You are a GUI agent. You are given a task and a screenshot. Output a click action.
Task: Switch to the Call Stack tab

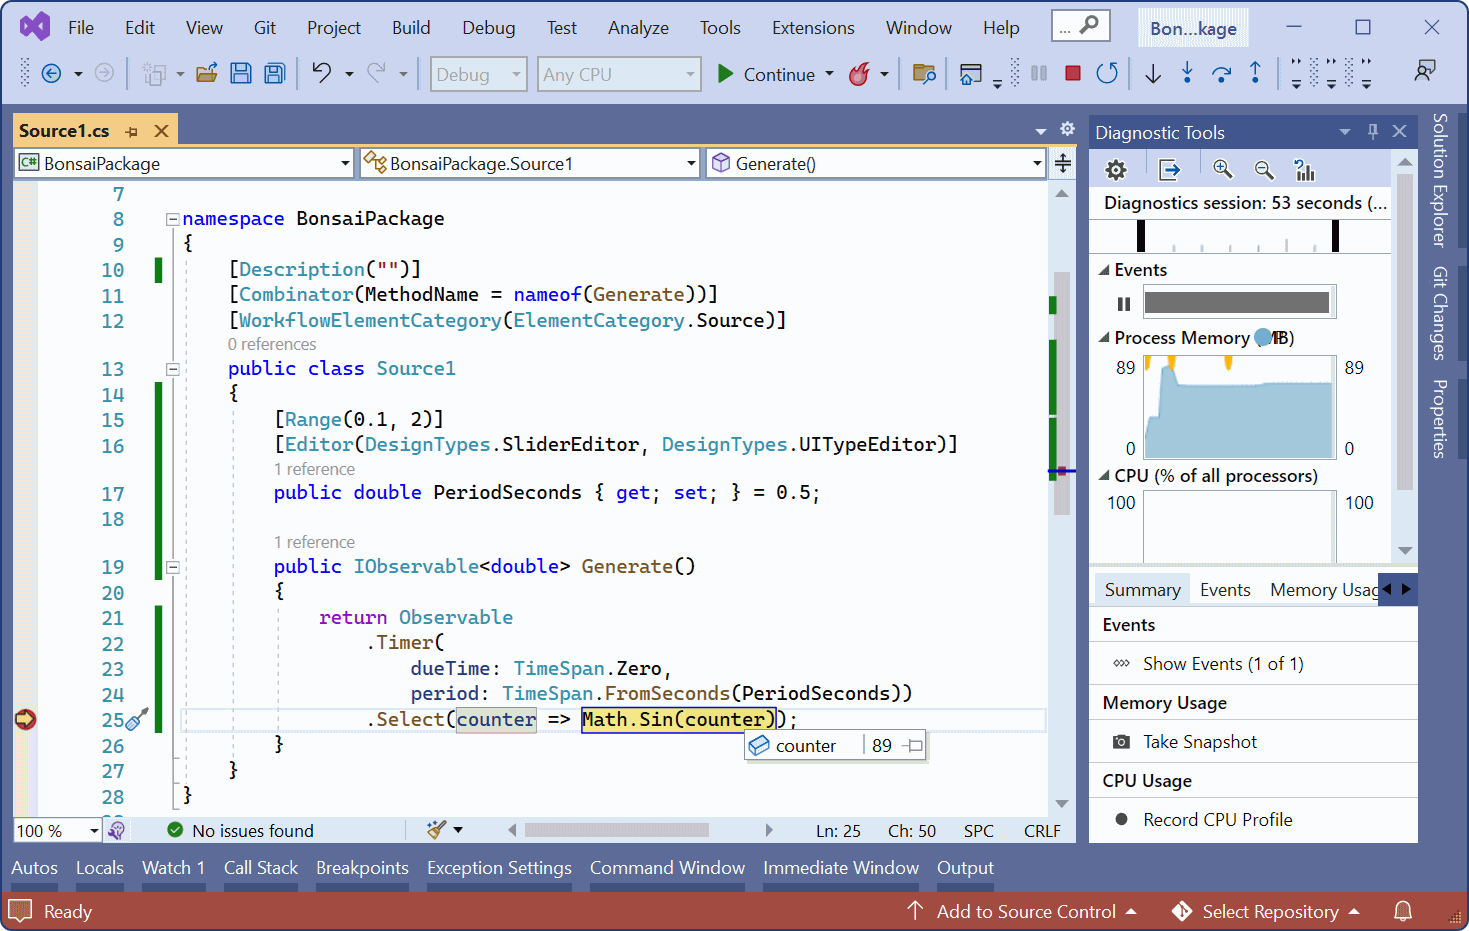tap(261, 868)
